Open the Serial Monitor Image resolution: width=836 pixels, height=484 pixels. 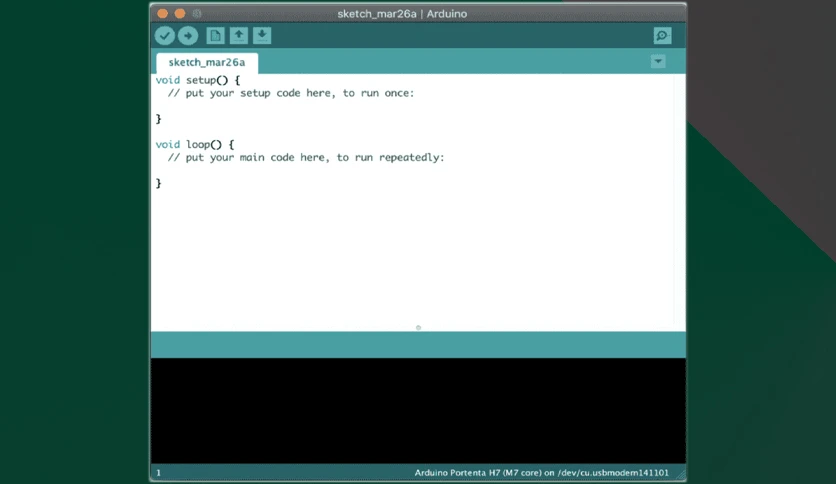coord(662,36)
